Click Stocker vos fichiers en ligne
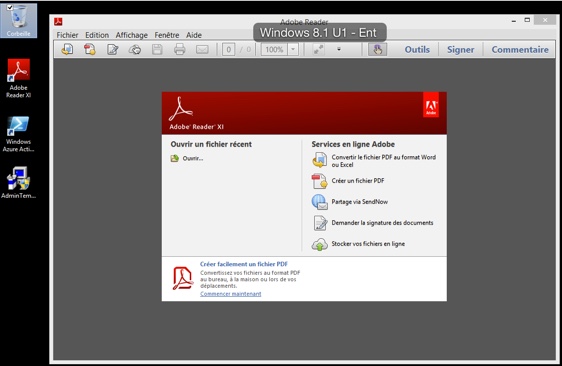 coord(368,244)
